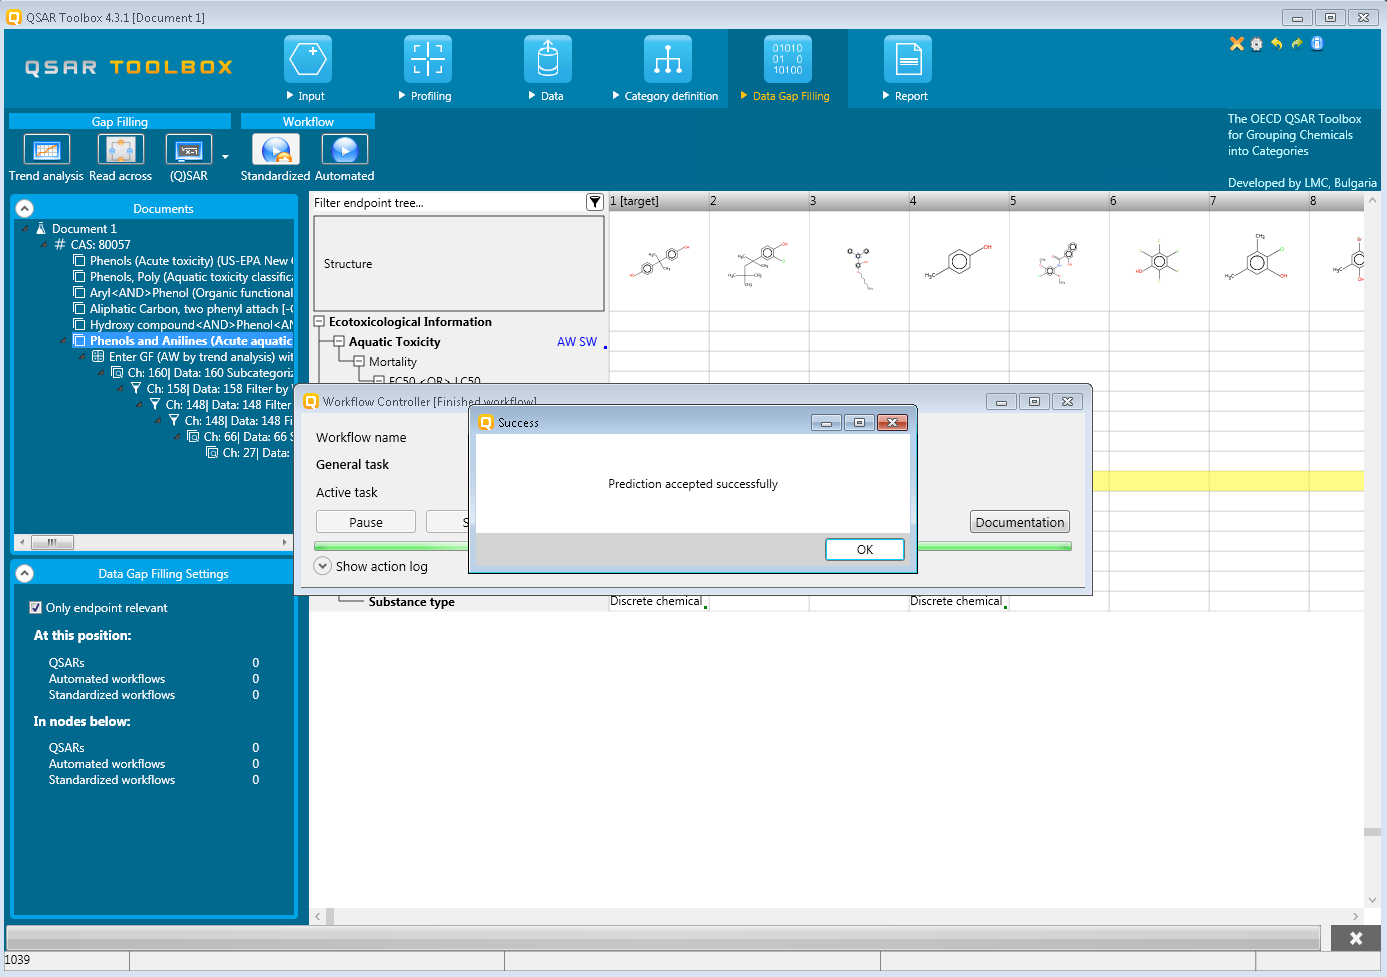Image resolution: width=1387 pixels, height=977 pixels.
Task: Open the blue info/about icon
Action: (1317, 43)
